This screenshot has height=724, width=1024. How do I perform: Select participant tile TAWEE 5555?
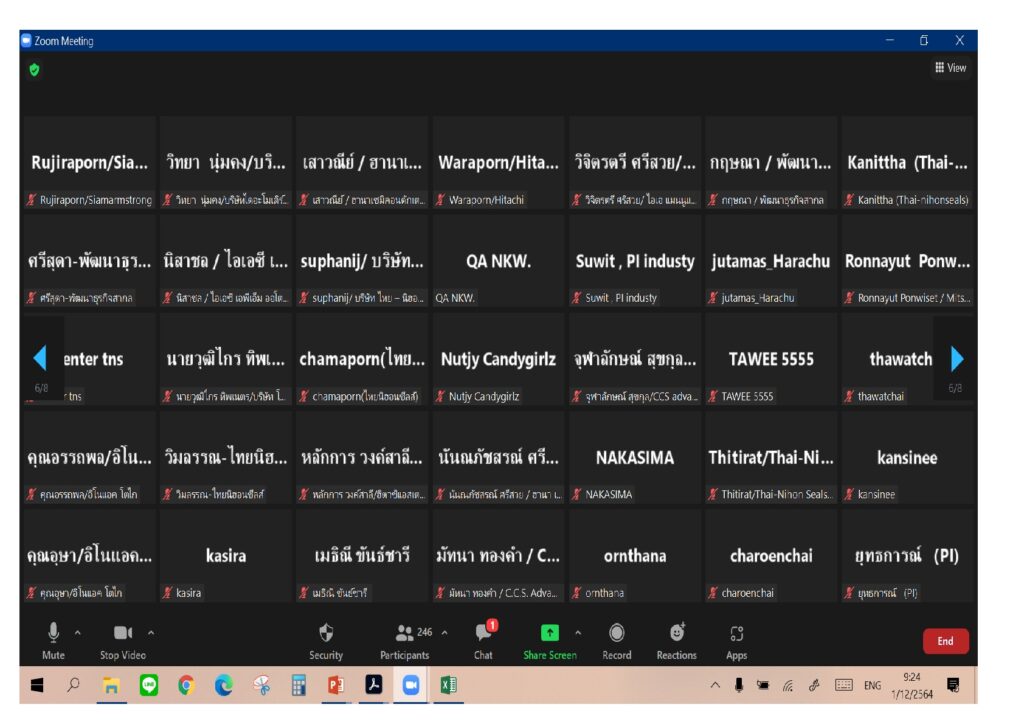771,359
